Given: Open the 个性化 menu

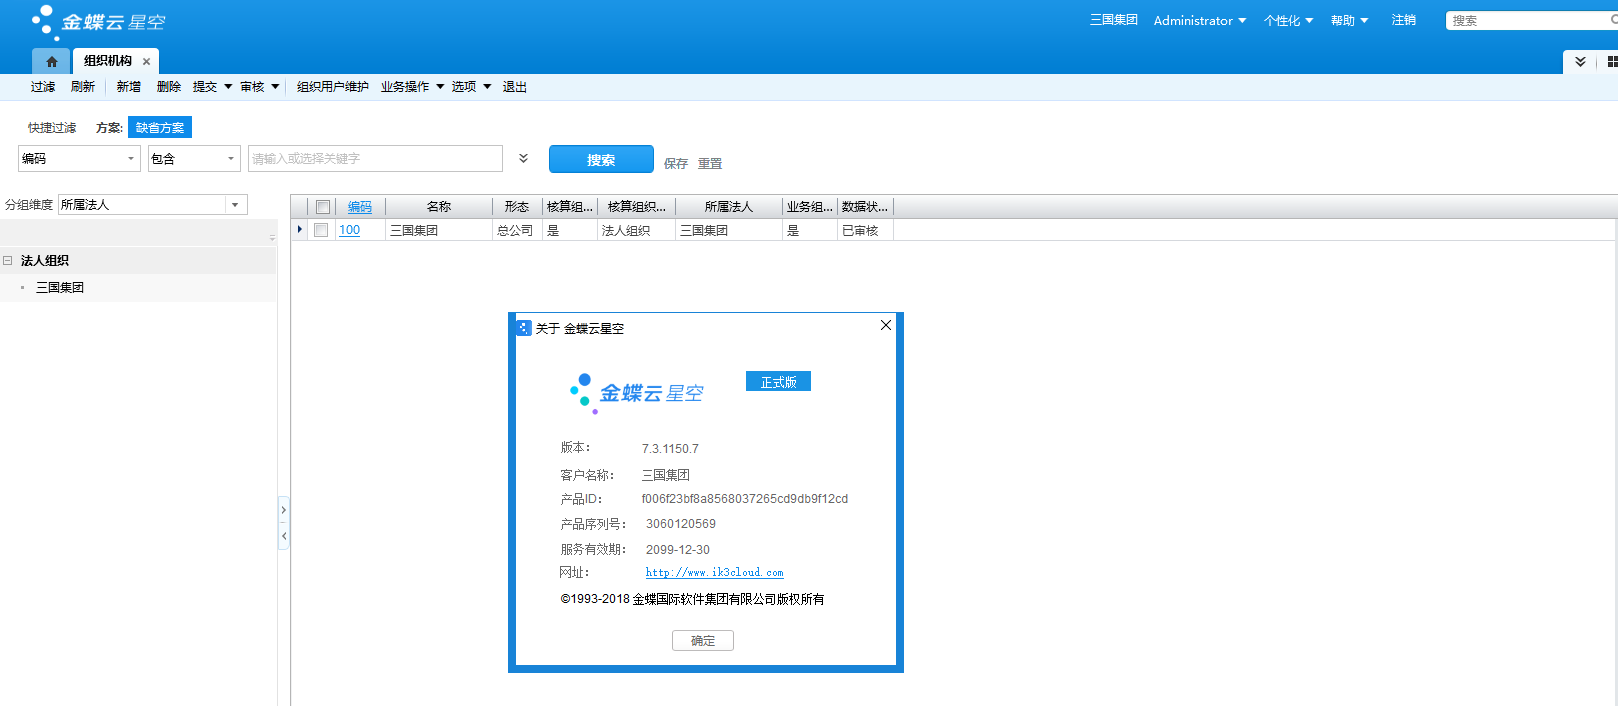Looking at the screenshot, I should tap(1288, 20).
